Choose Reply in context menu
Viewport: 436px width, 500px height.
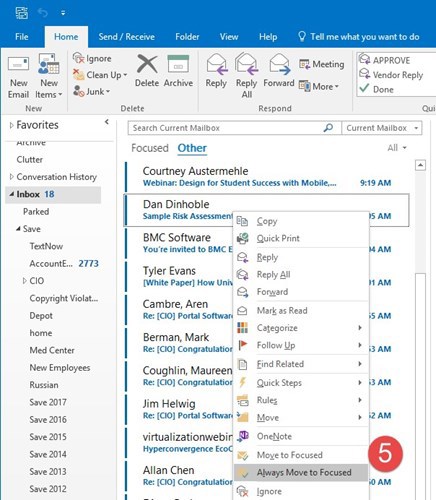[301, 257]
